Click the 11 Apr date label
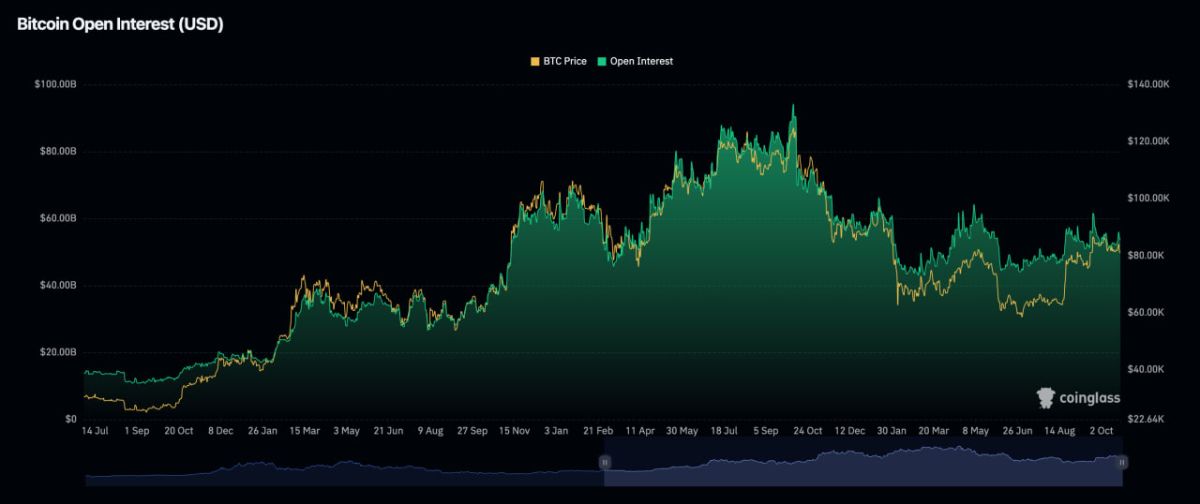Image resolution: width=1200 pixels, height=504 pixels. pyautogui.click(x=639, y=430)
